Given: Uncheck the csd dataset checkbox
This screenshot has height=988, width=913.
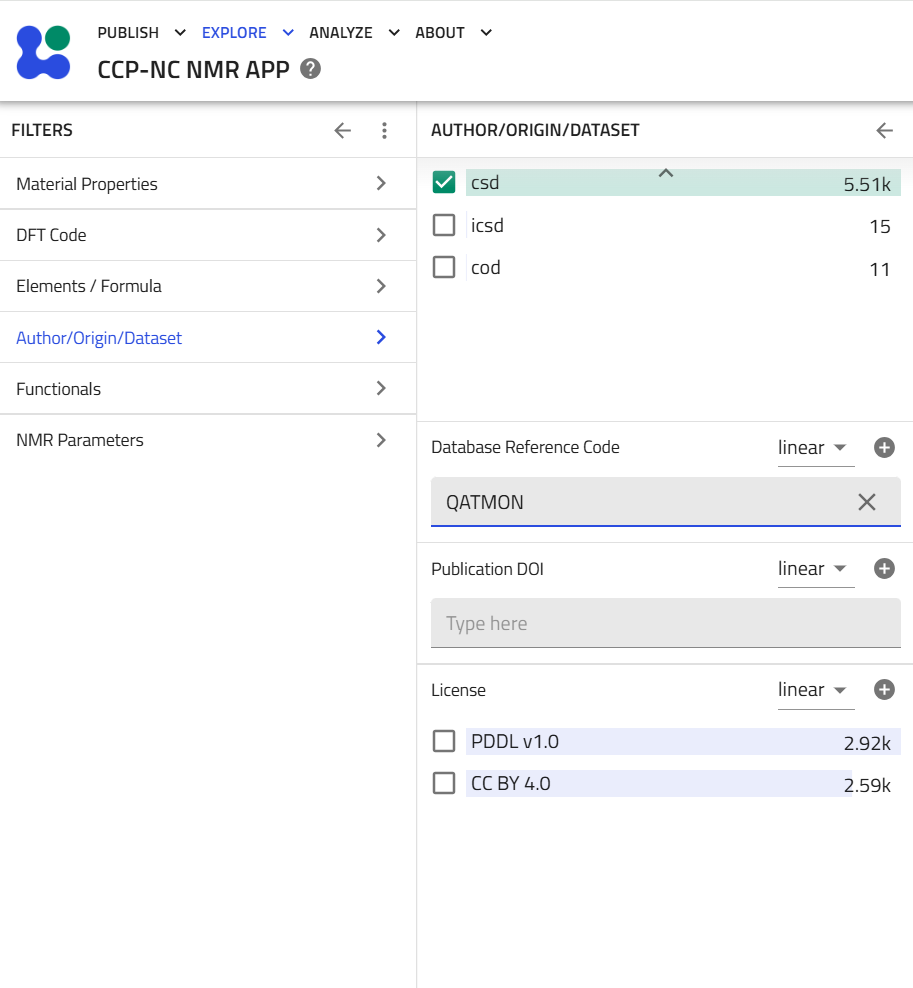Looking at the screenshot, I should click(x=444, y=182).
